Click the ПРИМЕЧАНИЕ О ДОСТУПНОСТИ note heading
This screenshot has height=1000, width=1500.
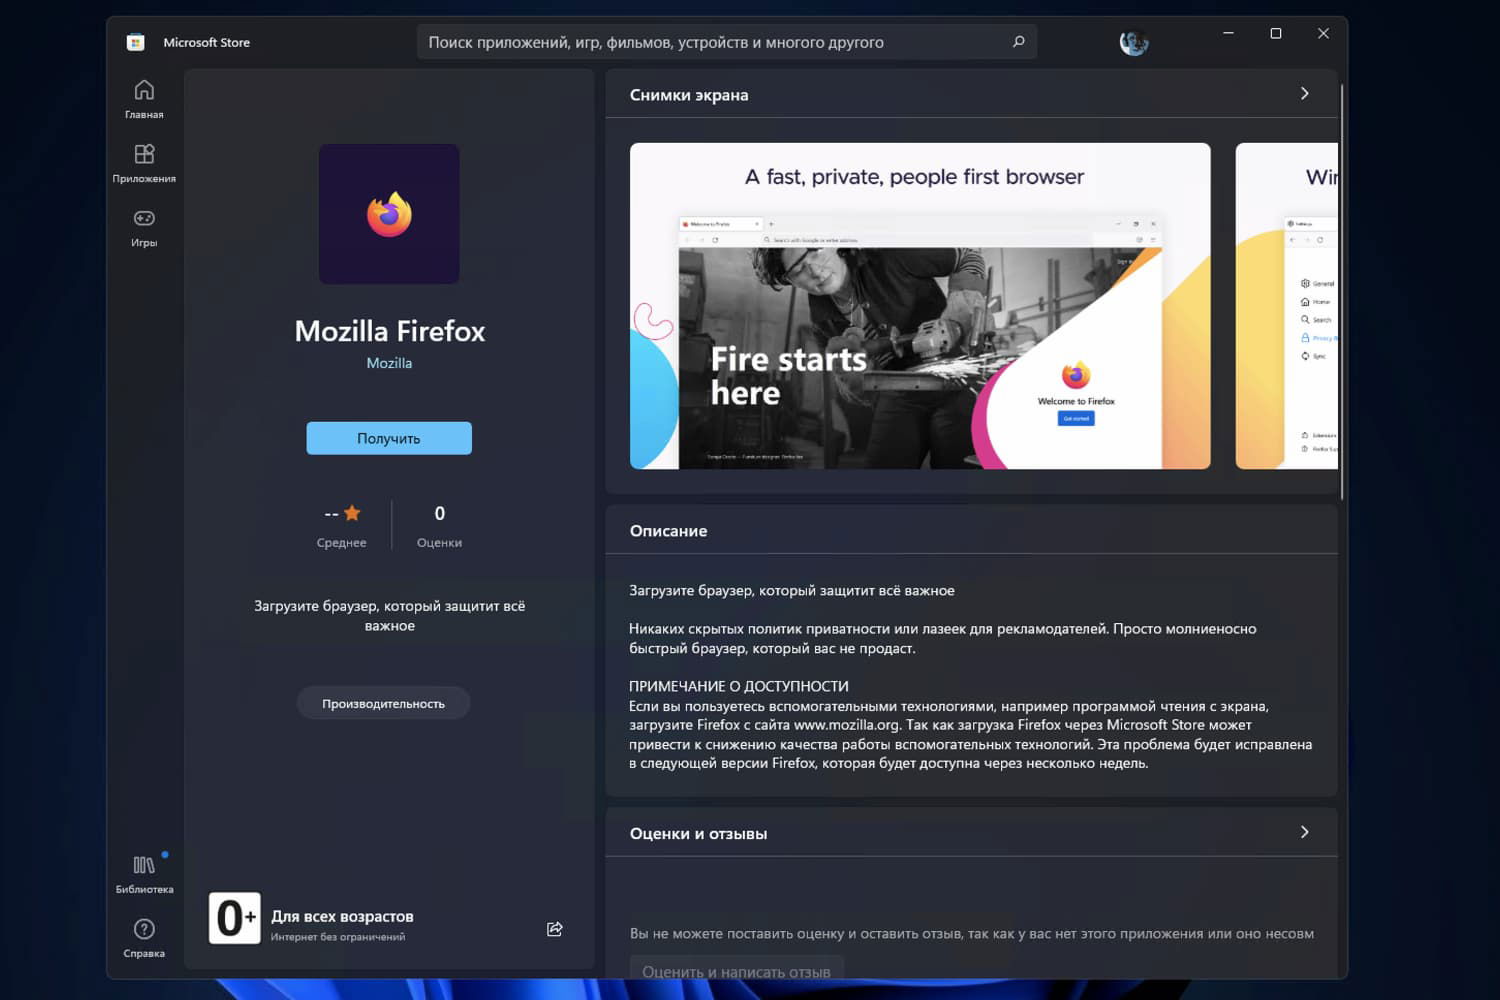(x=739, y=686)
